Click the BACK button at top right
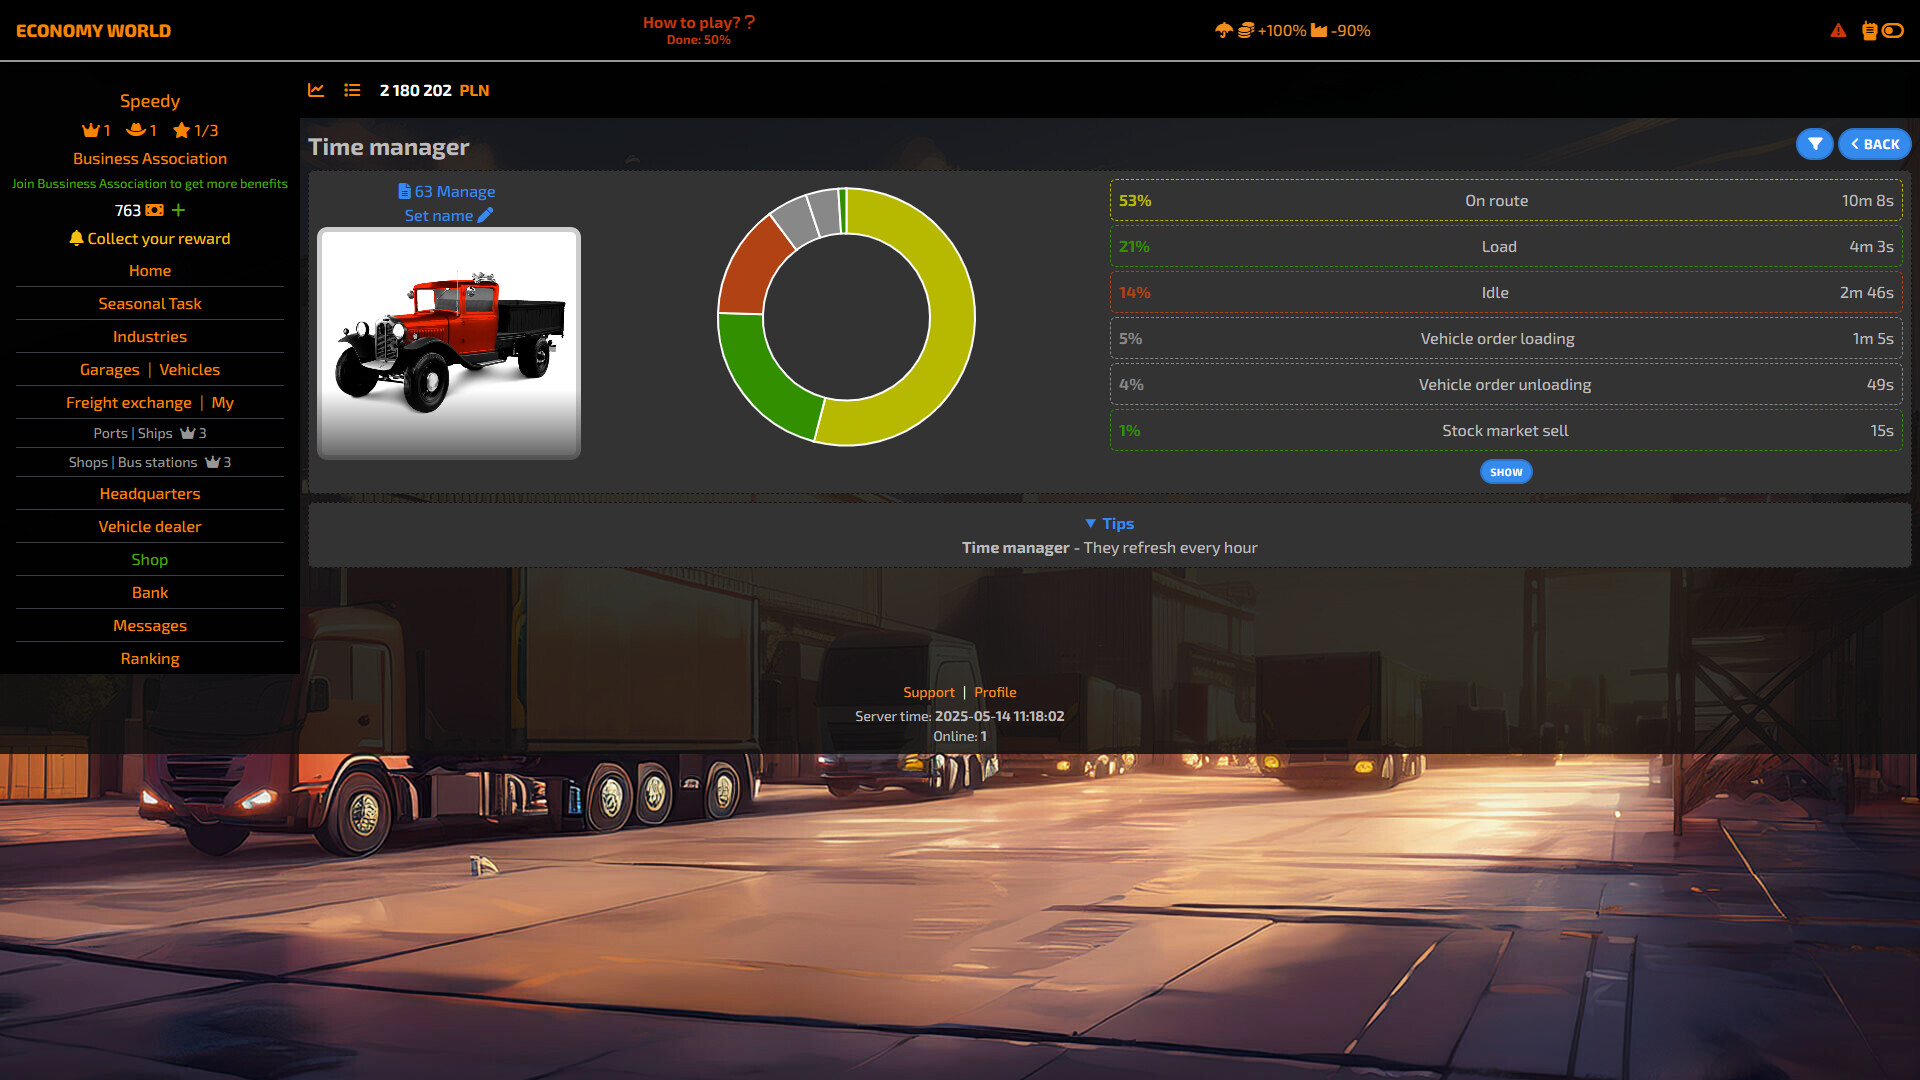 [x=1874, y=144]
